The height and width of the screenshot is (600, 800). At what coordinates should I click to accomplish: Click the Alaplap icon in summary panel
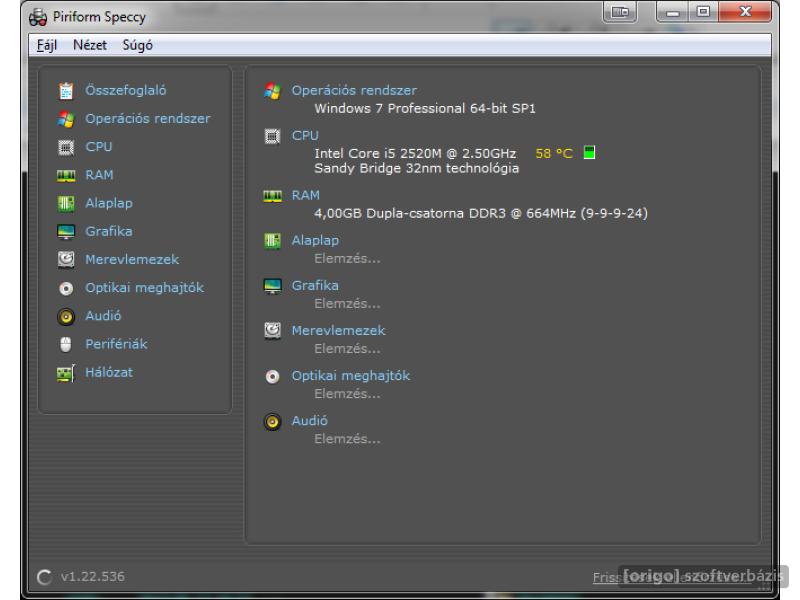click(272, 241)
